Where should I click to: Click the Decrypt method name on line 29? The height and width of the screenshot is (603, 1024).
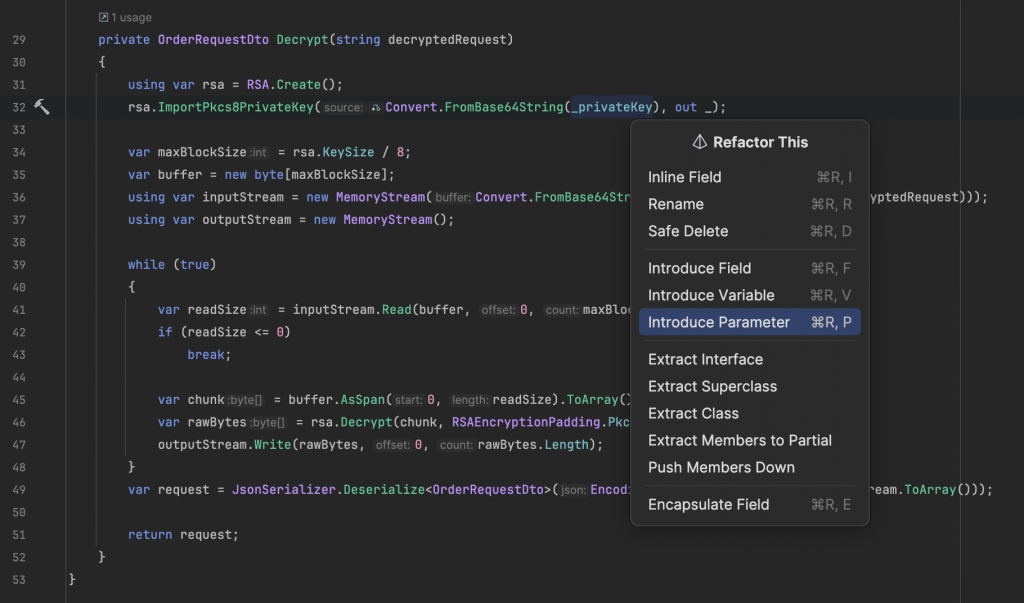300,40
